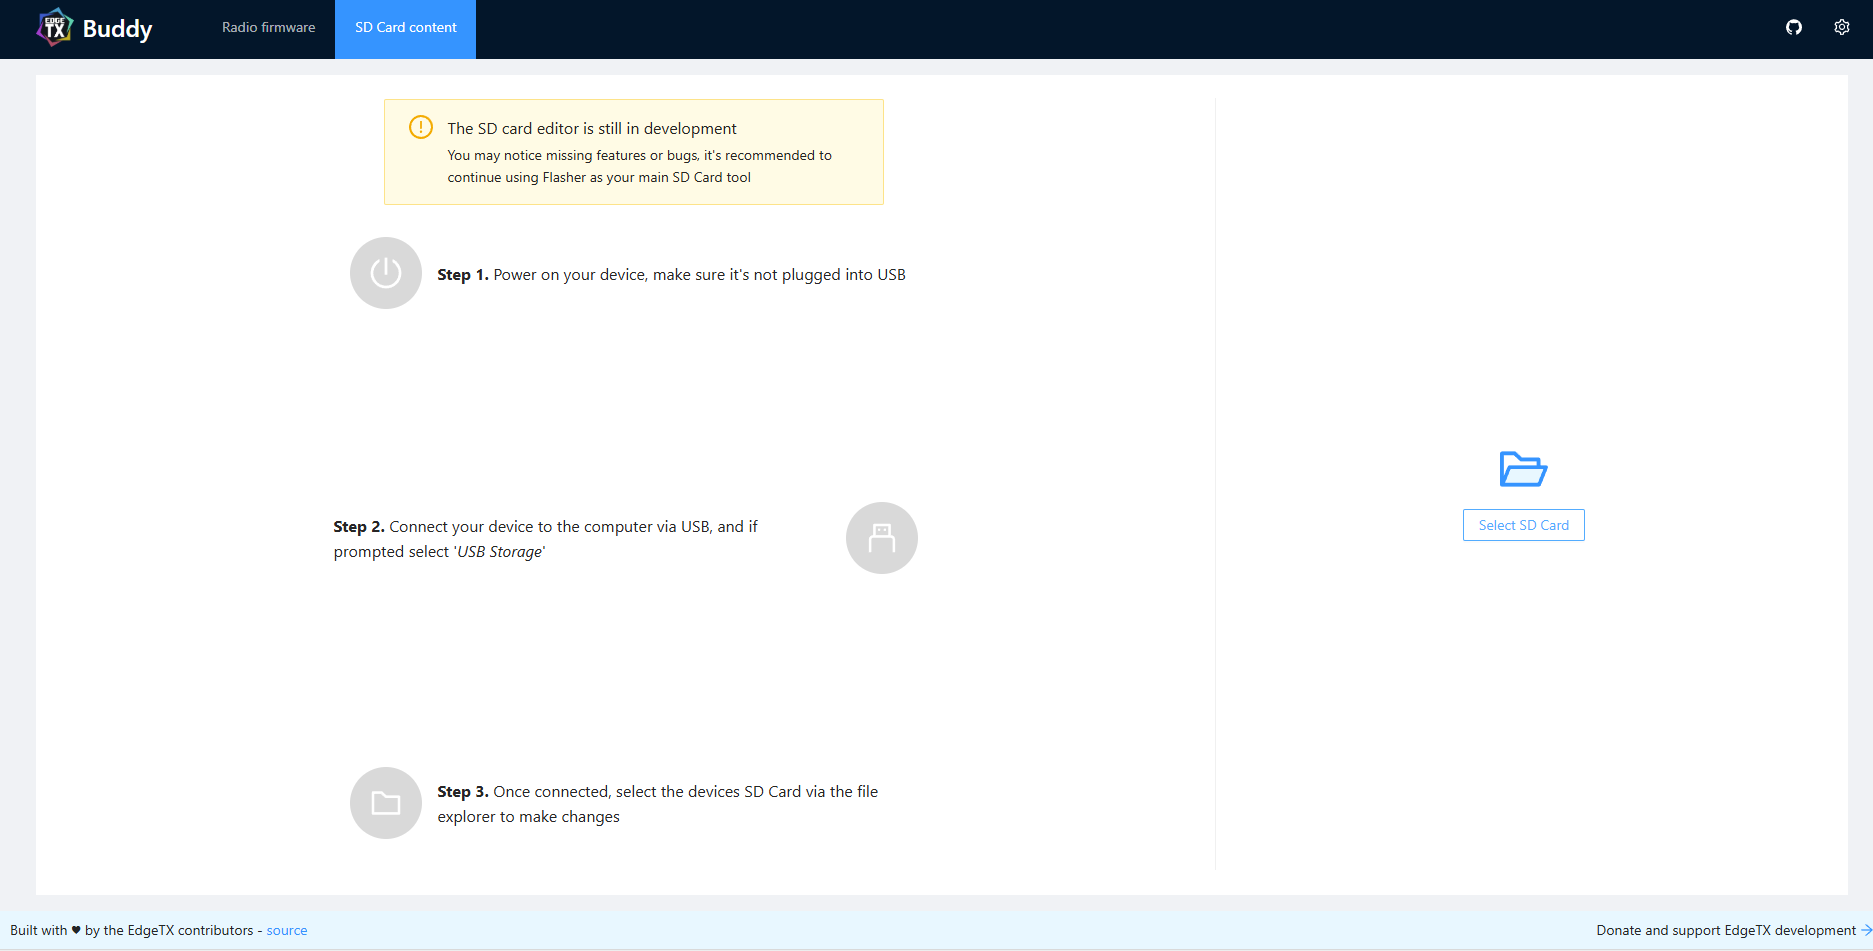Click the EdgeTX logo

[56, 27]
